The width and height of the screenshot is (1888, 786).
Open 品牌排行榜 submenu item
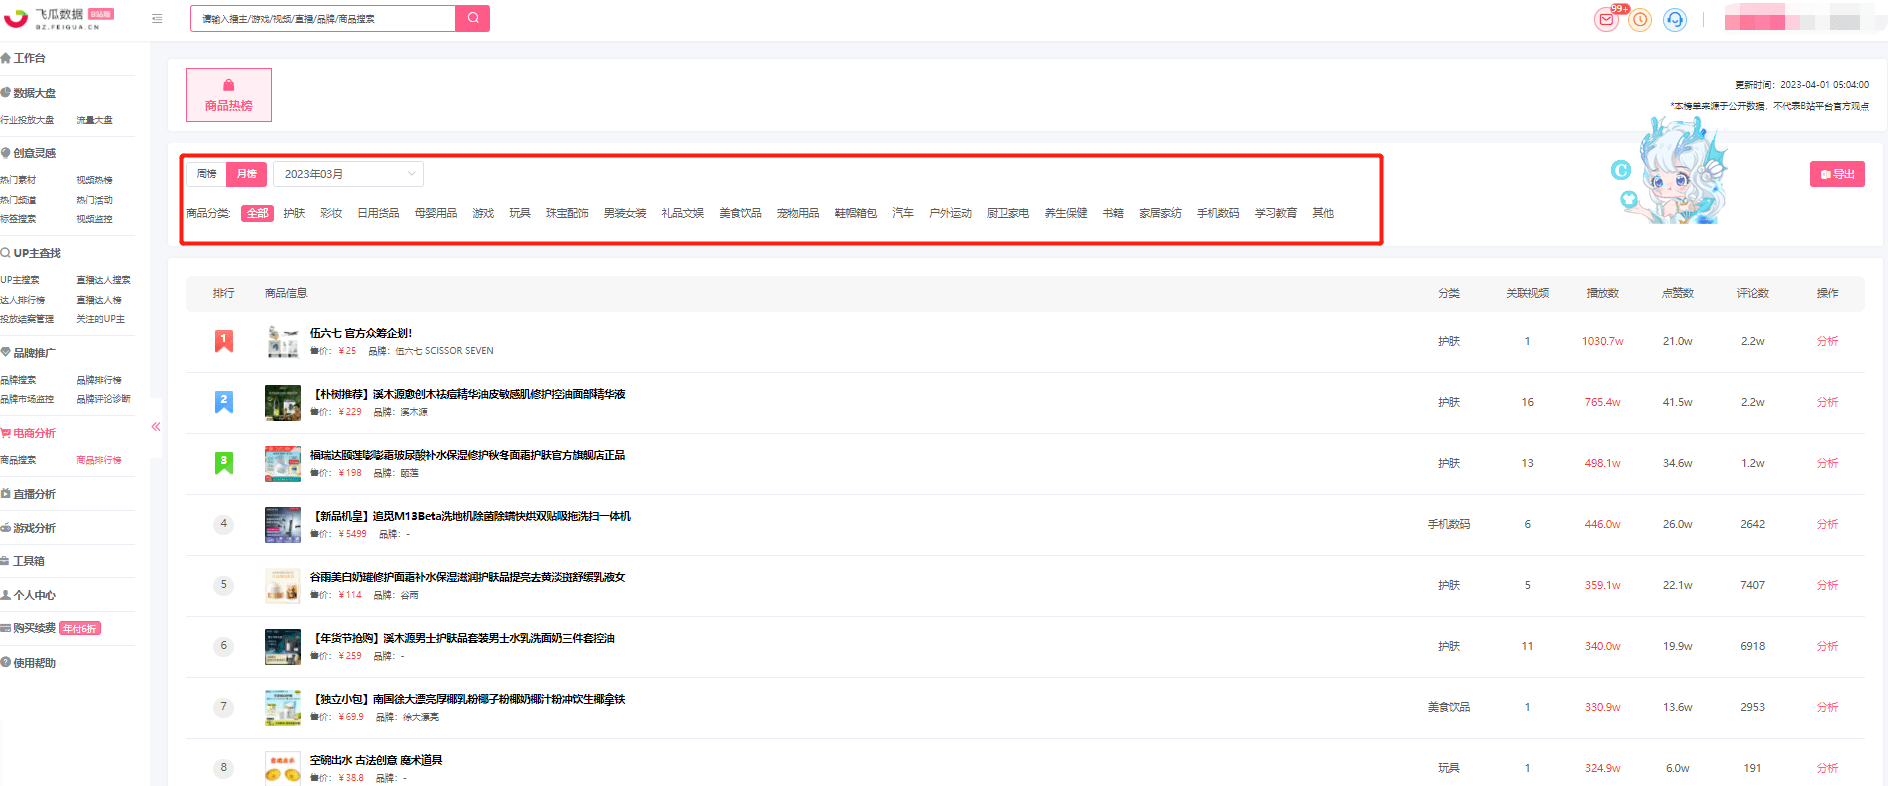tap(99, 380)
